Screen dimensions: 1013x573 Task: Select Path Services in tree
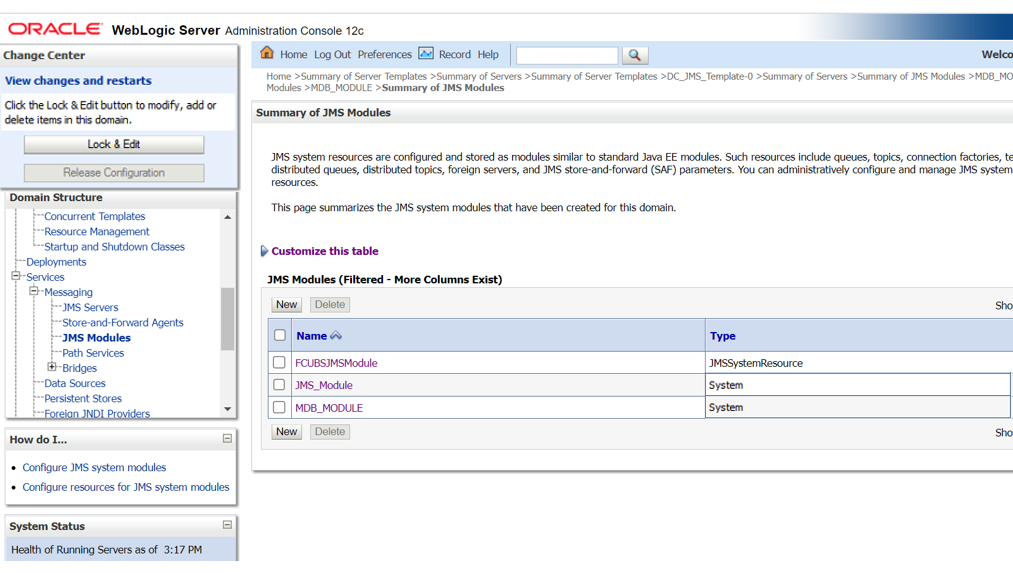(93, 353)
